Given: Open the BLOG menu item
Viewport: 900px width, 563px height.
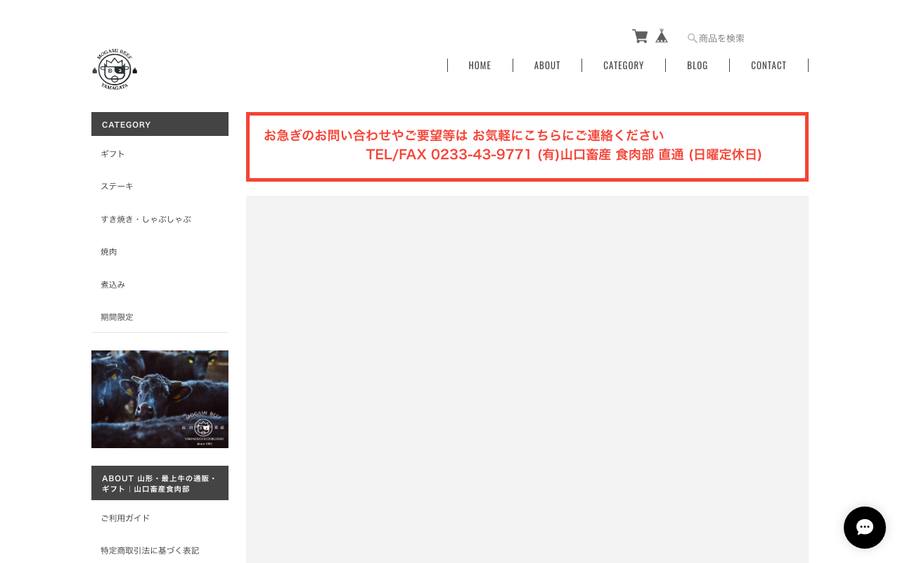Looking at the screenshot, I should [697, 65].
